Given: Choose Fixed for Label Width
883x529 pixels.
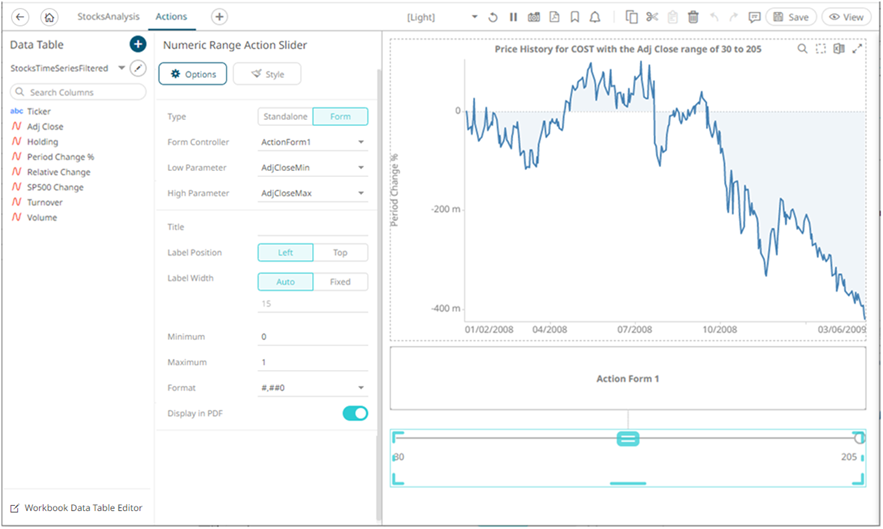Looking at the screenshot, I should 340,282.
